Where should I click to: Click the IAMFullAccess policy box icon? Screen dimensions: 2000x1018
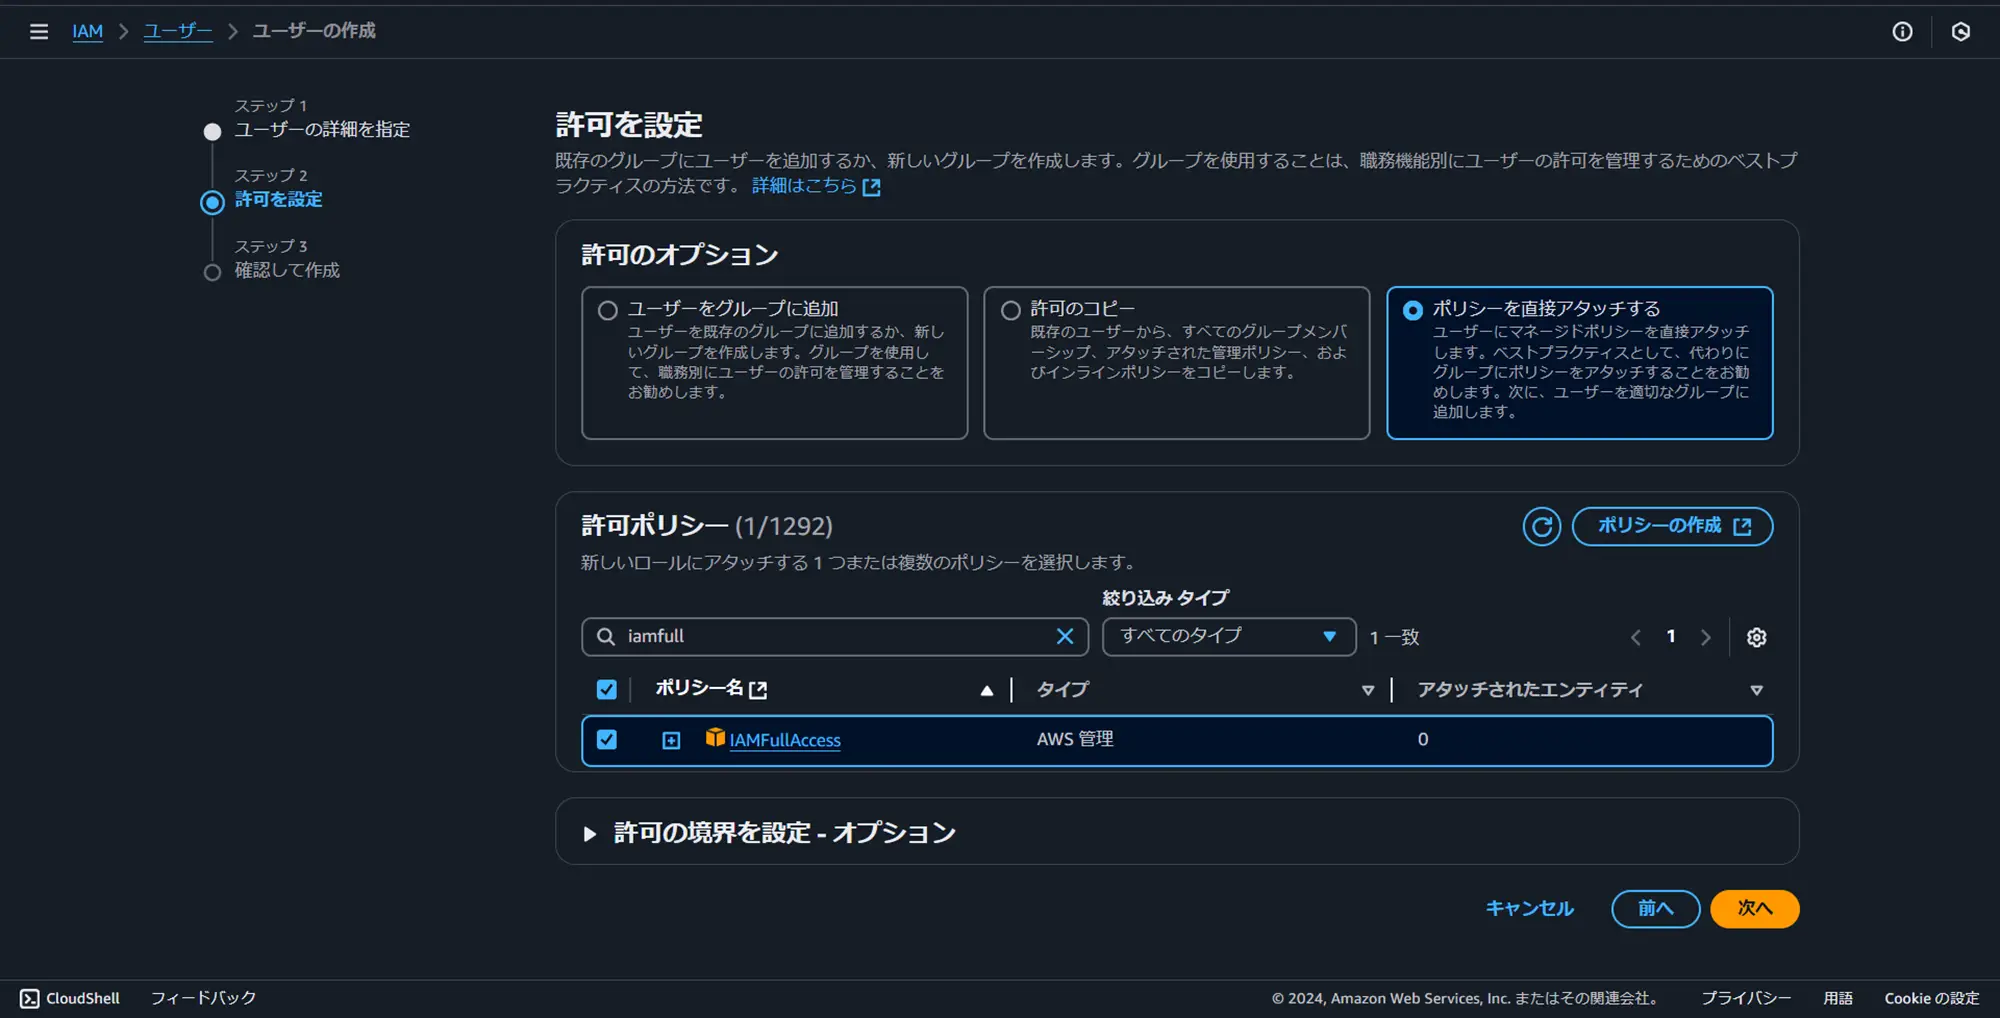coord(715,738)
